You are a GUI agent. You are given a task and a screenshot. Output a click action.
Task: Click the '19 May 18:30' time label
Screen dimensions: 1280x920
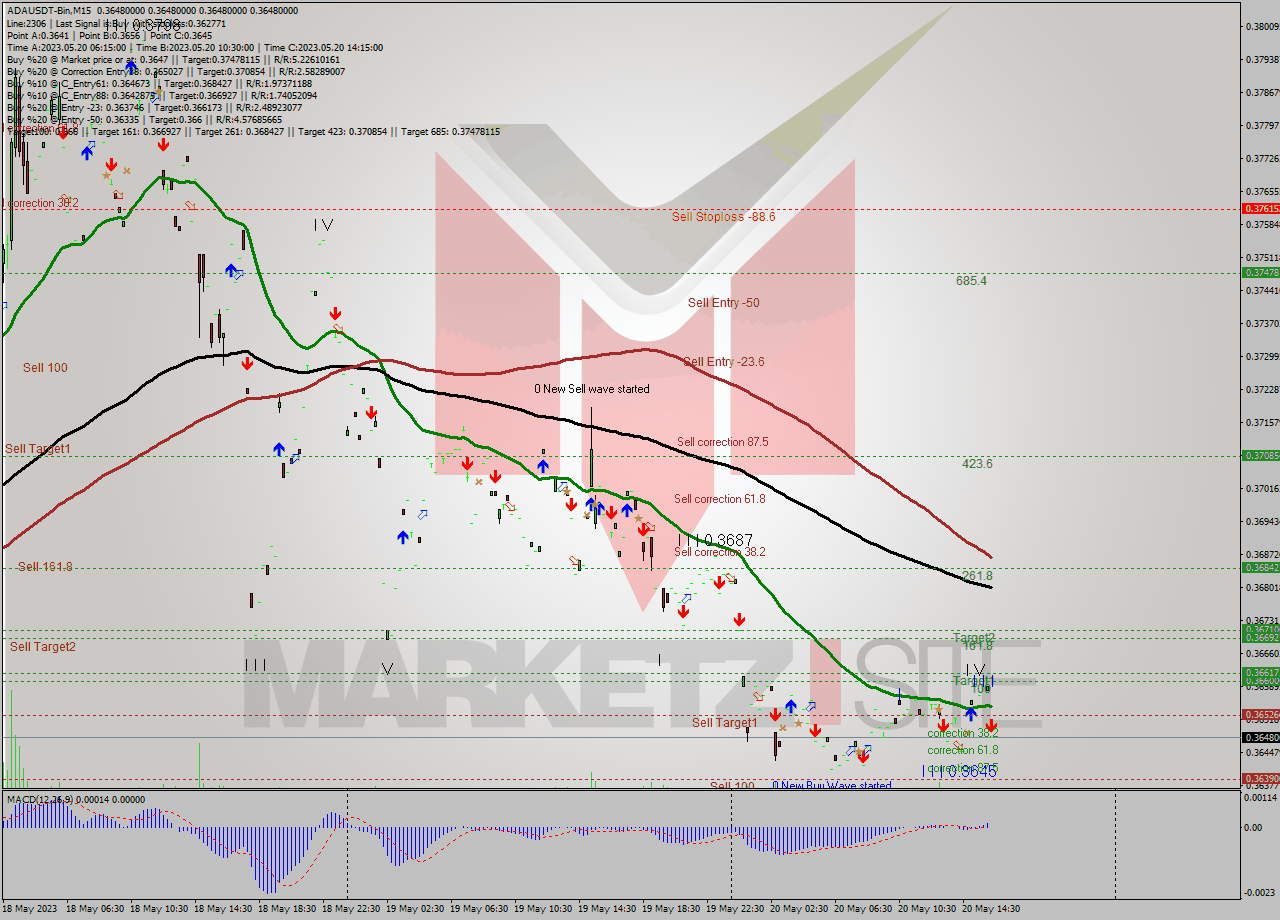coord(671,908)
